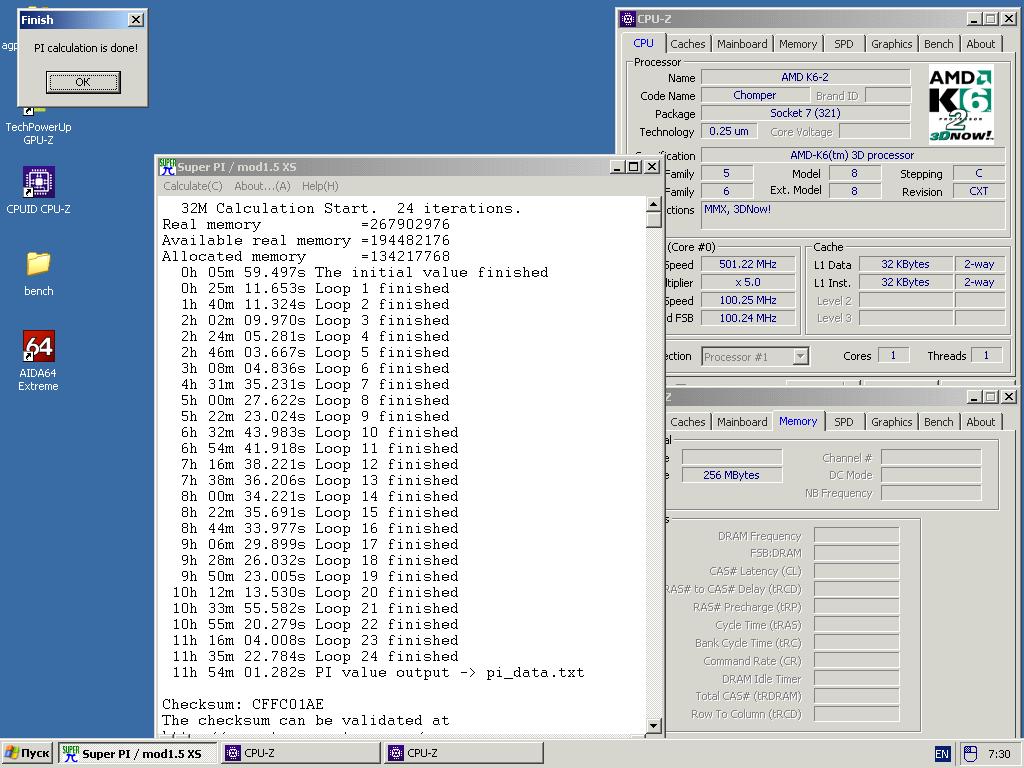
Task: Switch to Bench tab in top CPU-Z
Action: pos(938,44)
